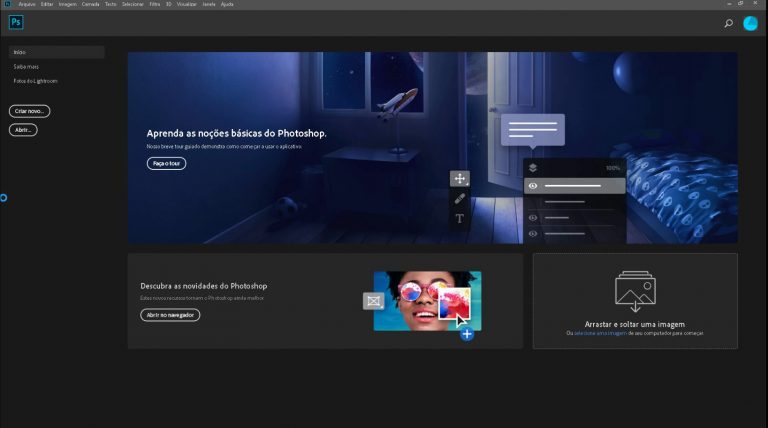The image size is (768, 428).
Task: Open the Texto menu
Action: pyautogui.click(x=111, y=4)
